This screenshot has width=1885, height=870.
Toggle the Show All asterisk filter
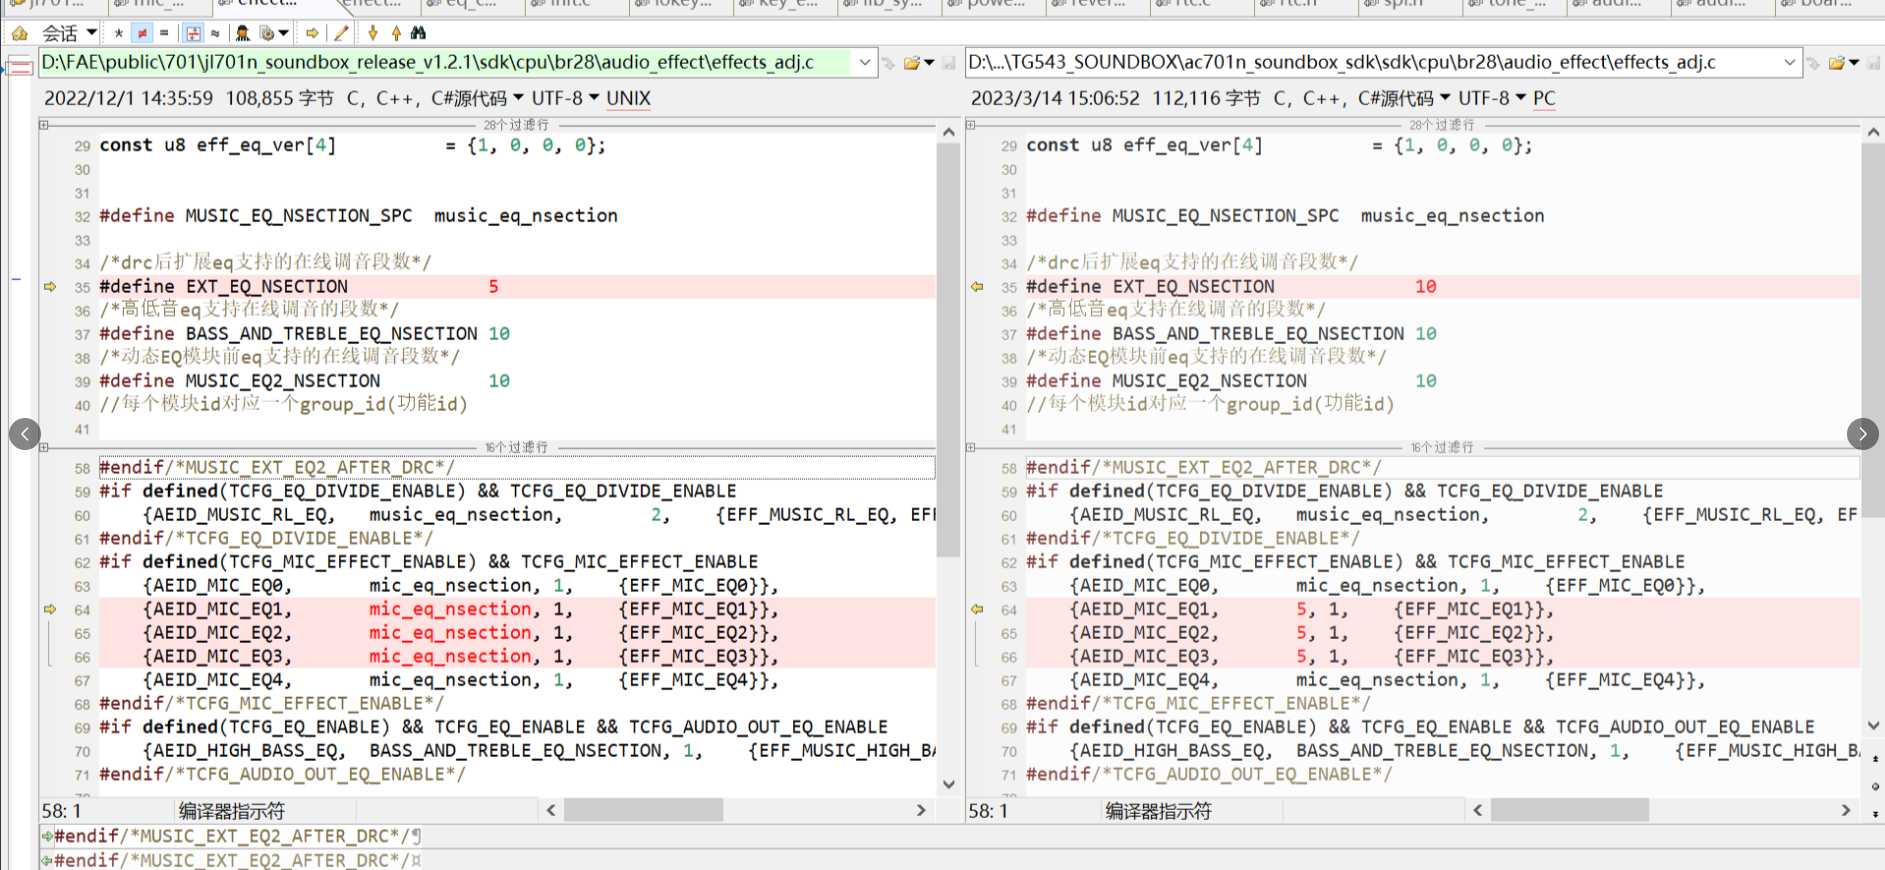click(119, 33)
